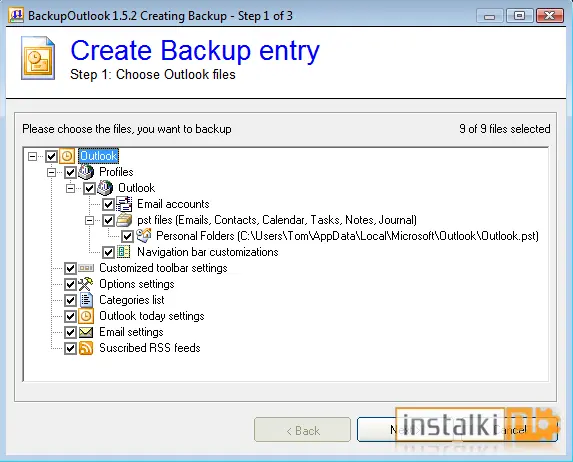Image resolution: width=573 pixels, height=462 pixels.
Task: Uncheck the Categories list checkbox
Action: tap(70, 300)
